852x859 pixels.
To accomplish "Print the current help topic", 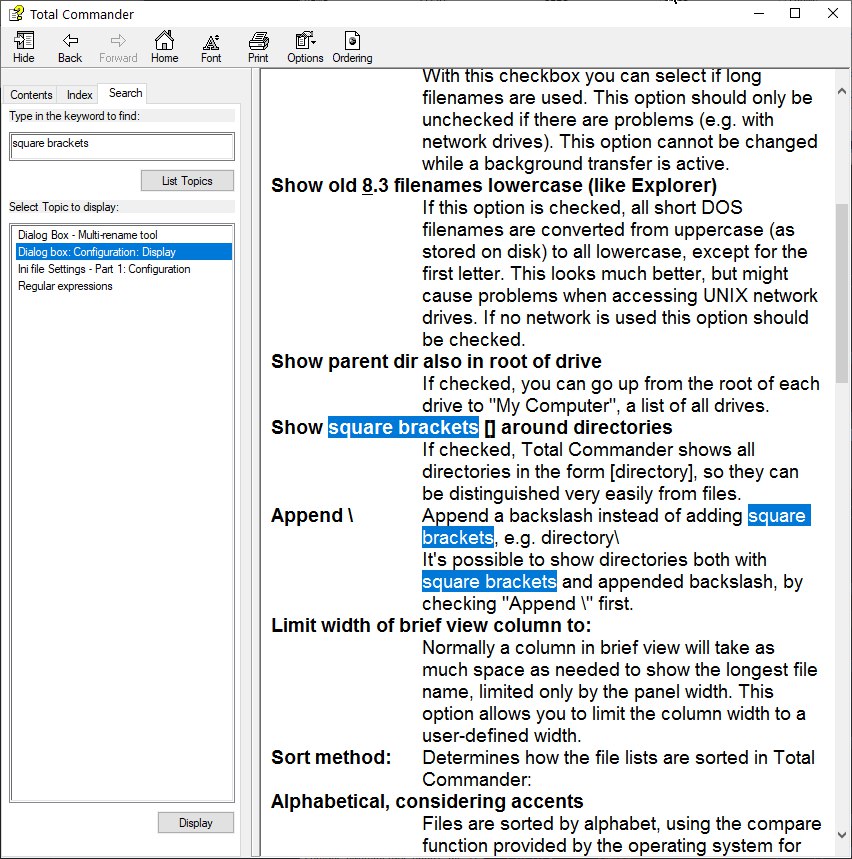I will [x=258, y=47].
